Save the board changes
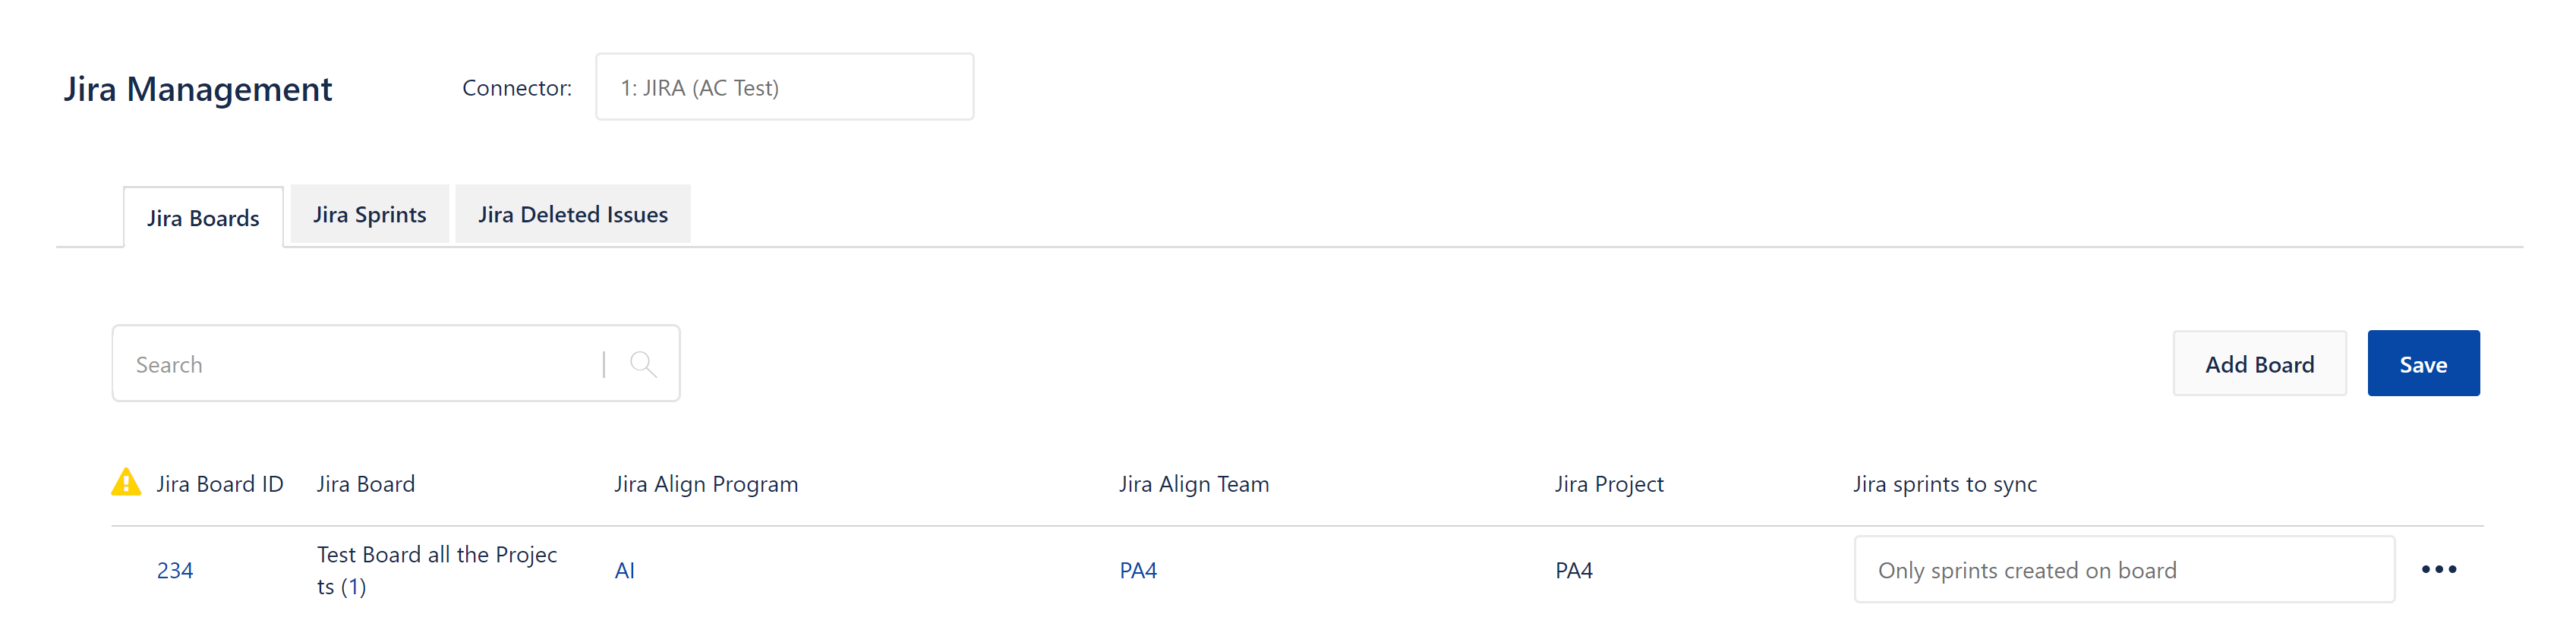 pos(2422,363)
